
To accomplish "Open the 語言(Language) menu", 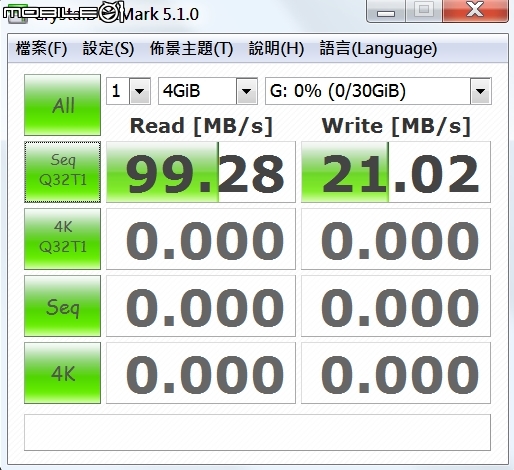I will pyautogui.click(x=378, y=48).
